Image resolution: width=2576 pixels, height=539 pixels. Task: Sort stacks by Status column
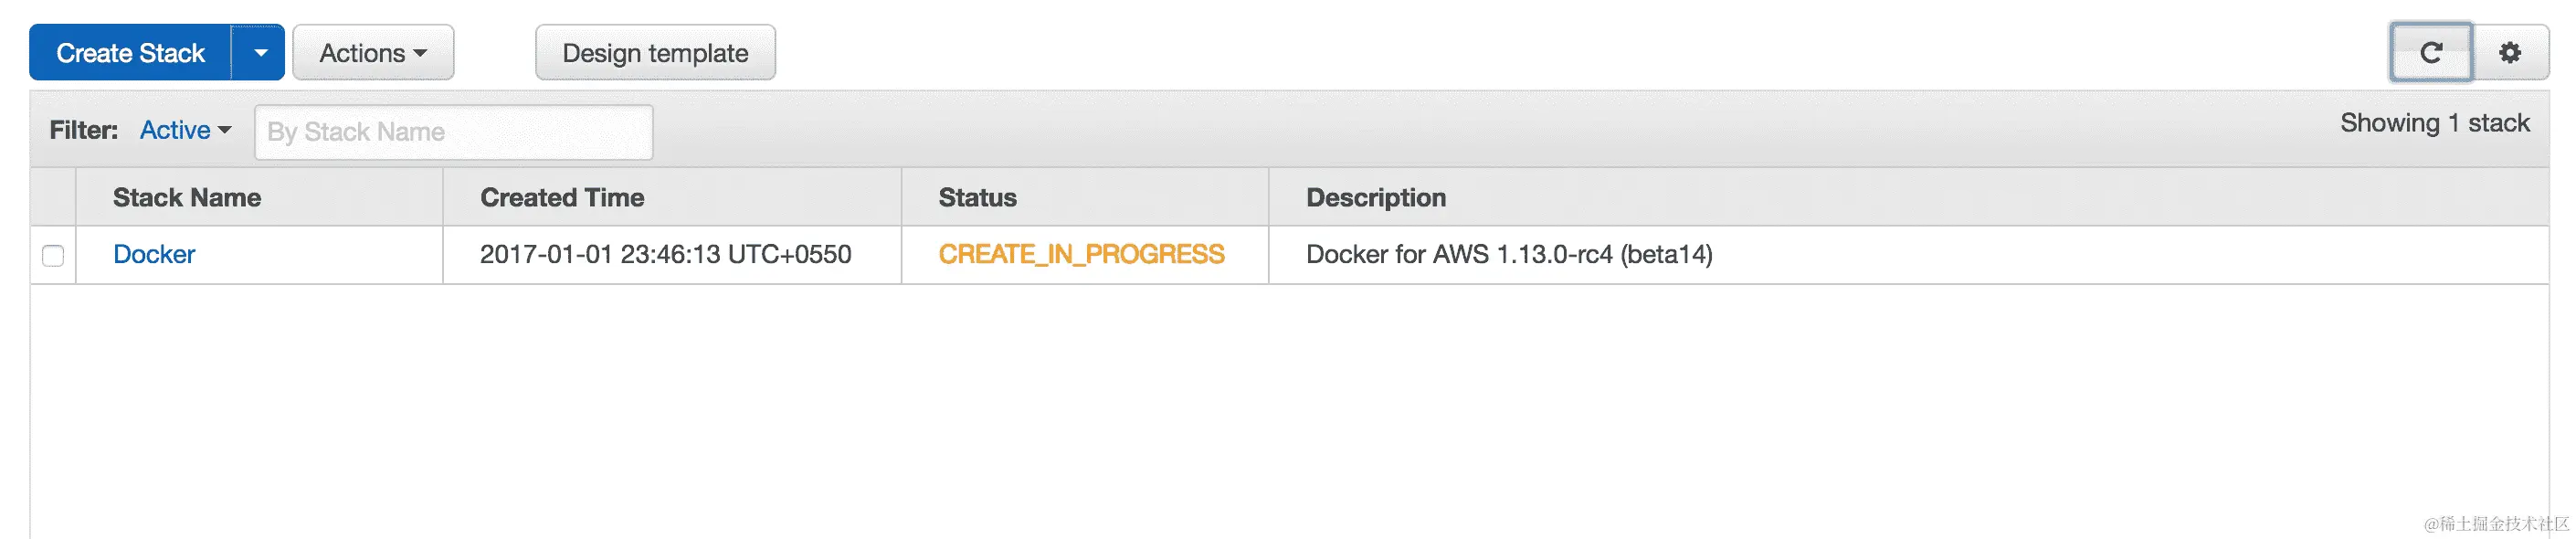[977, 197]
